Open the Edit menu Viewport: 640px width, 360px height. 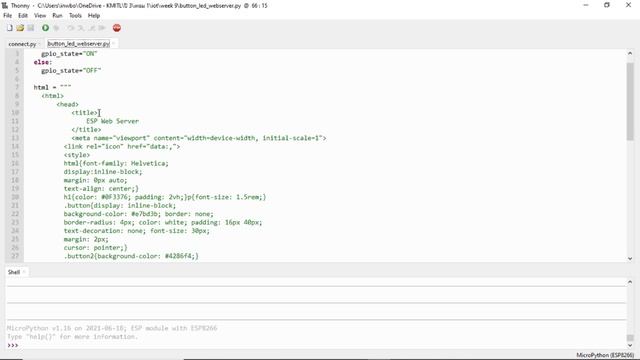23,16
